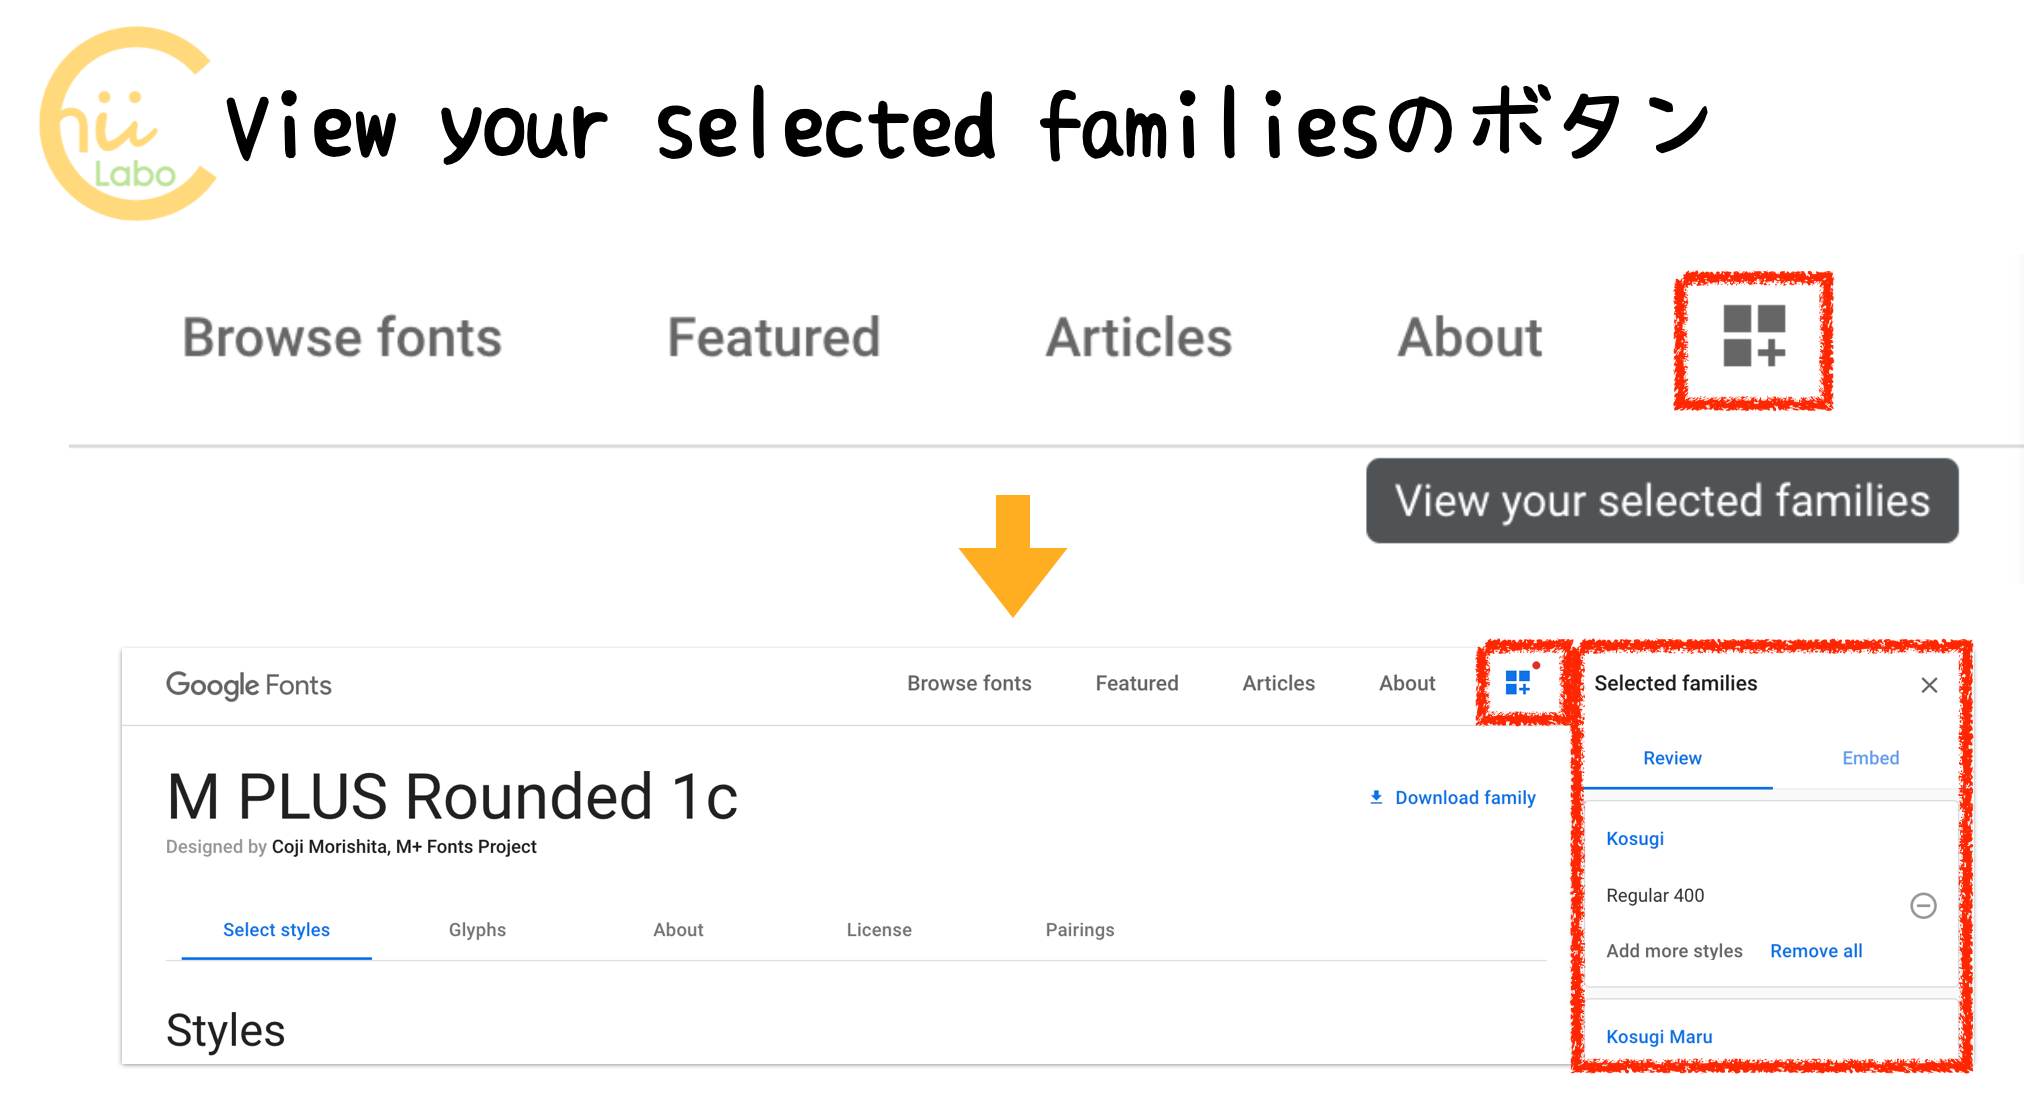Switch to the Embed tab
The image size is (2024, 1096).
[x=1869, y=758]
